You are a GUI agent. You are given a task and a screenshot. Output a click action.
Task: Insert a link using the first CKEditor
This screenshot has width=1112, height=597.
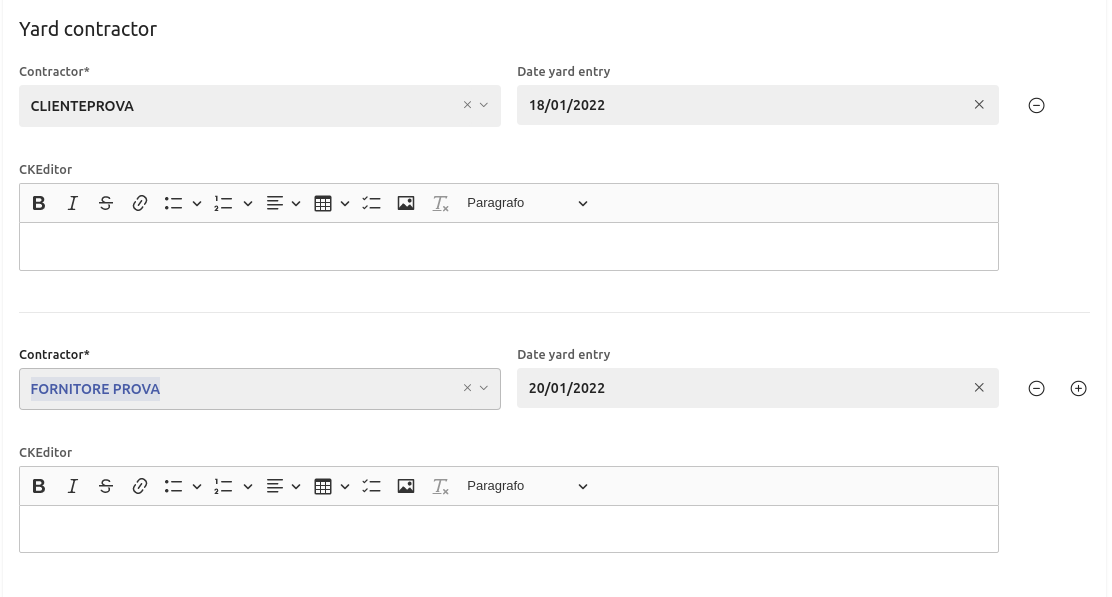click(140, 203)
